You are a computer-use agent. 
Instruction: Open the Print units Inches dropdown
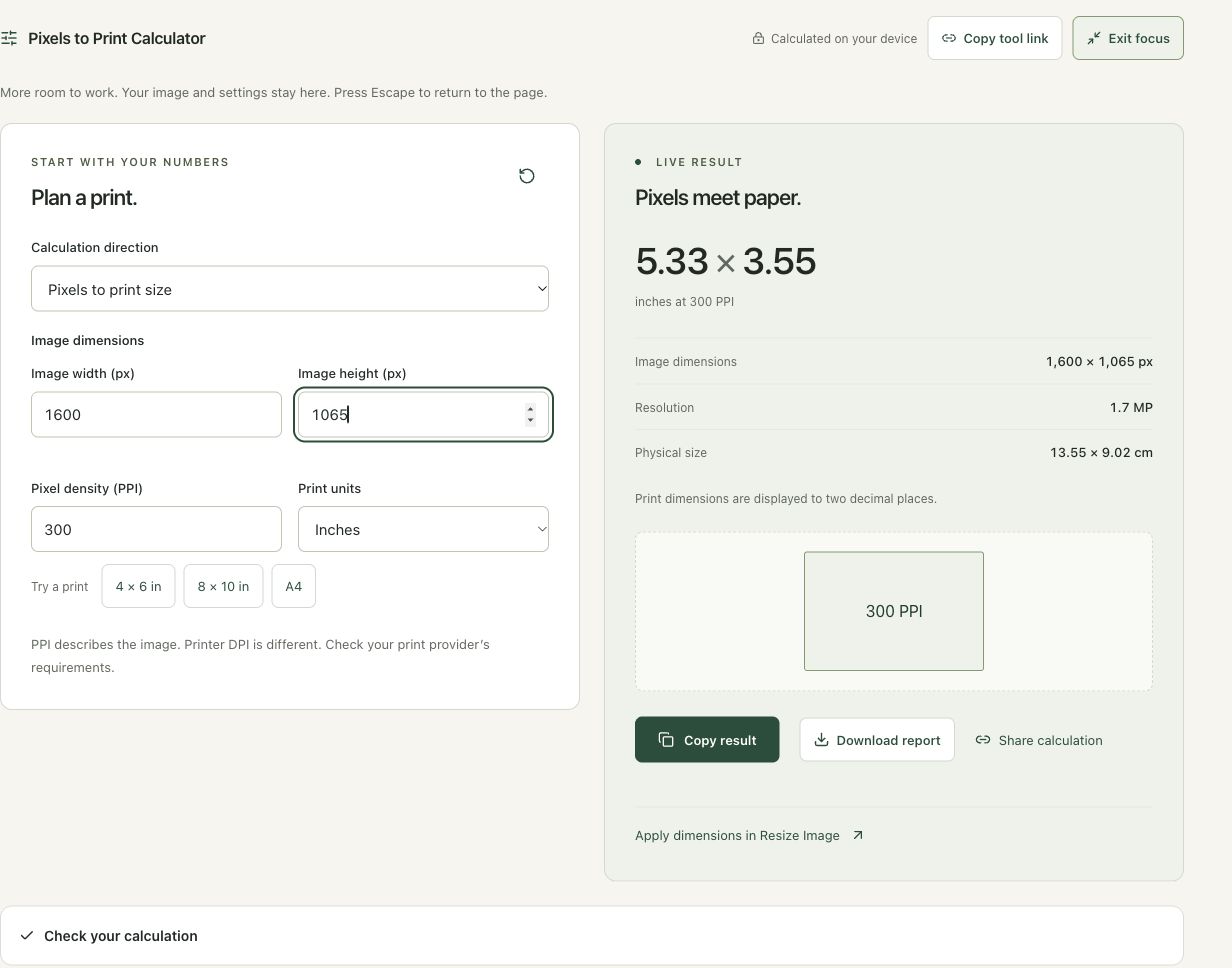tap(423, 529)
